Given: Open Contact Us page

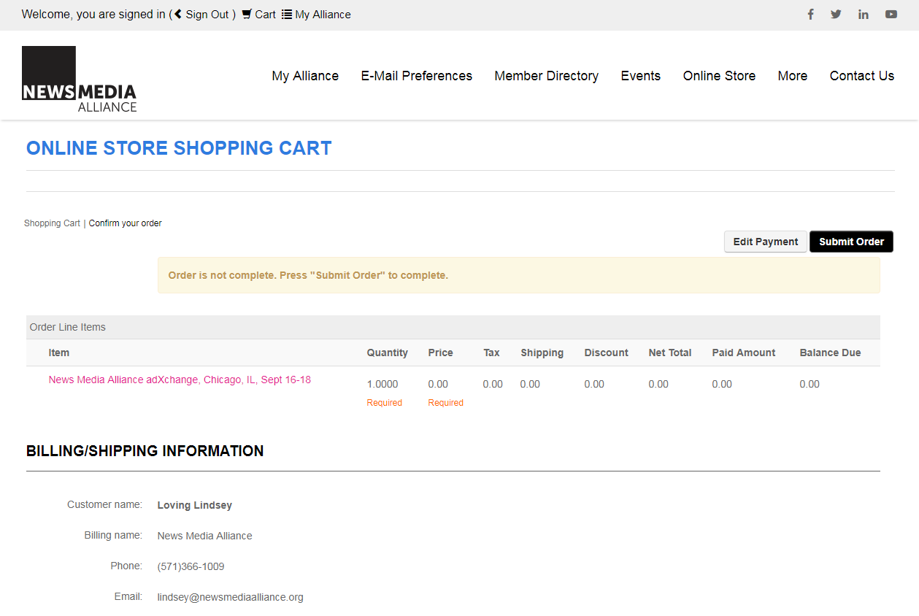Looking at the screenshot, I should click(x=862, y=76).
